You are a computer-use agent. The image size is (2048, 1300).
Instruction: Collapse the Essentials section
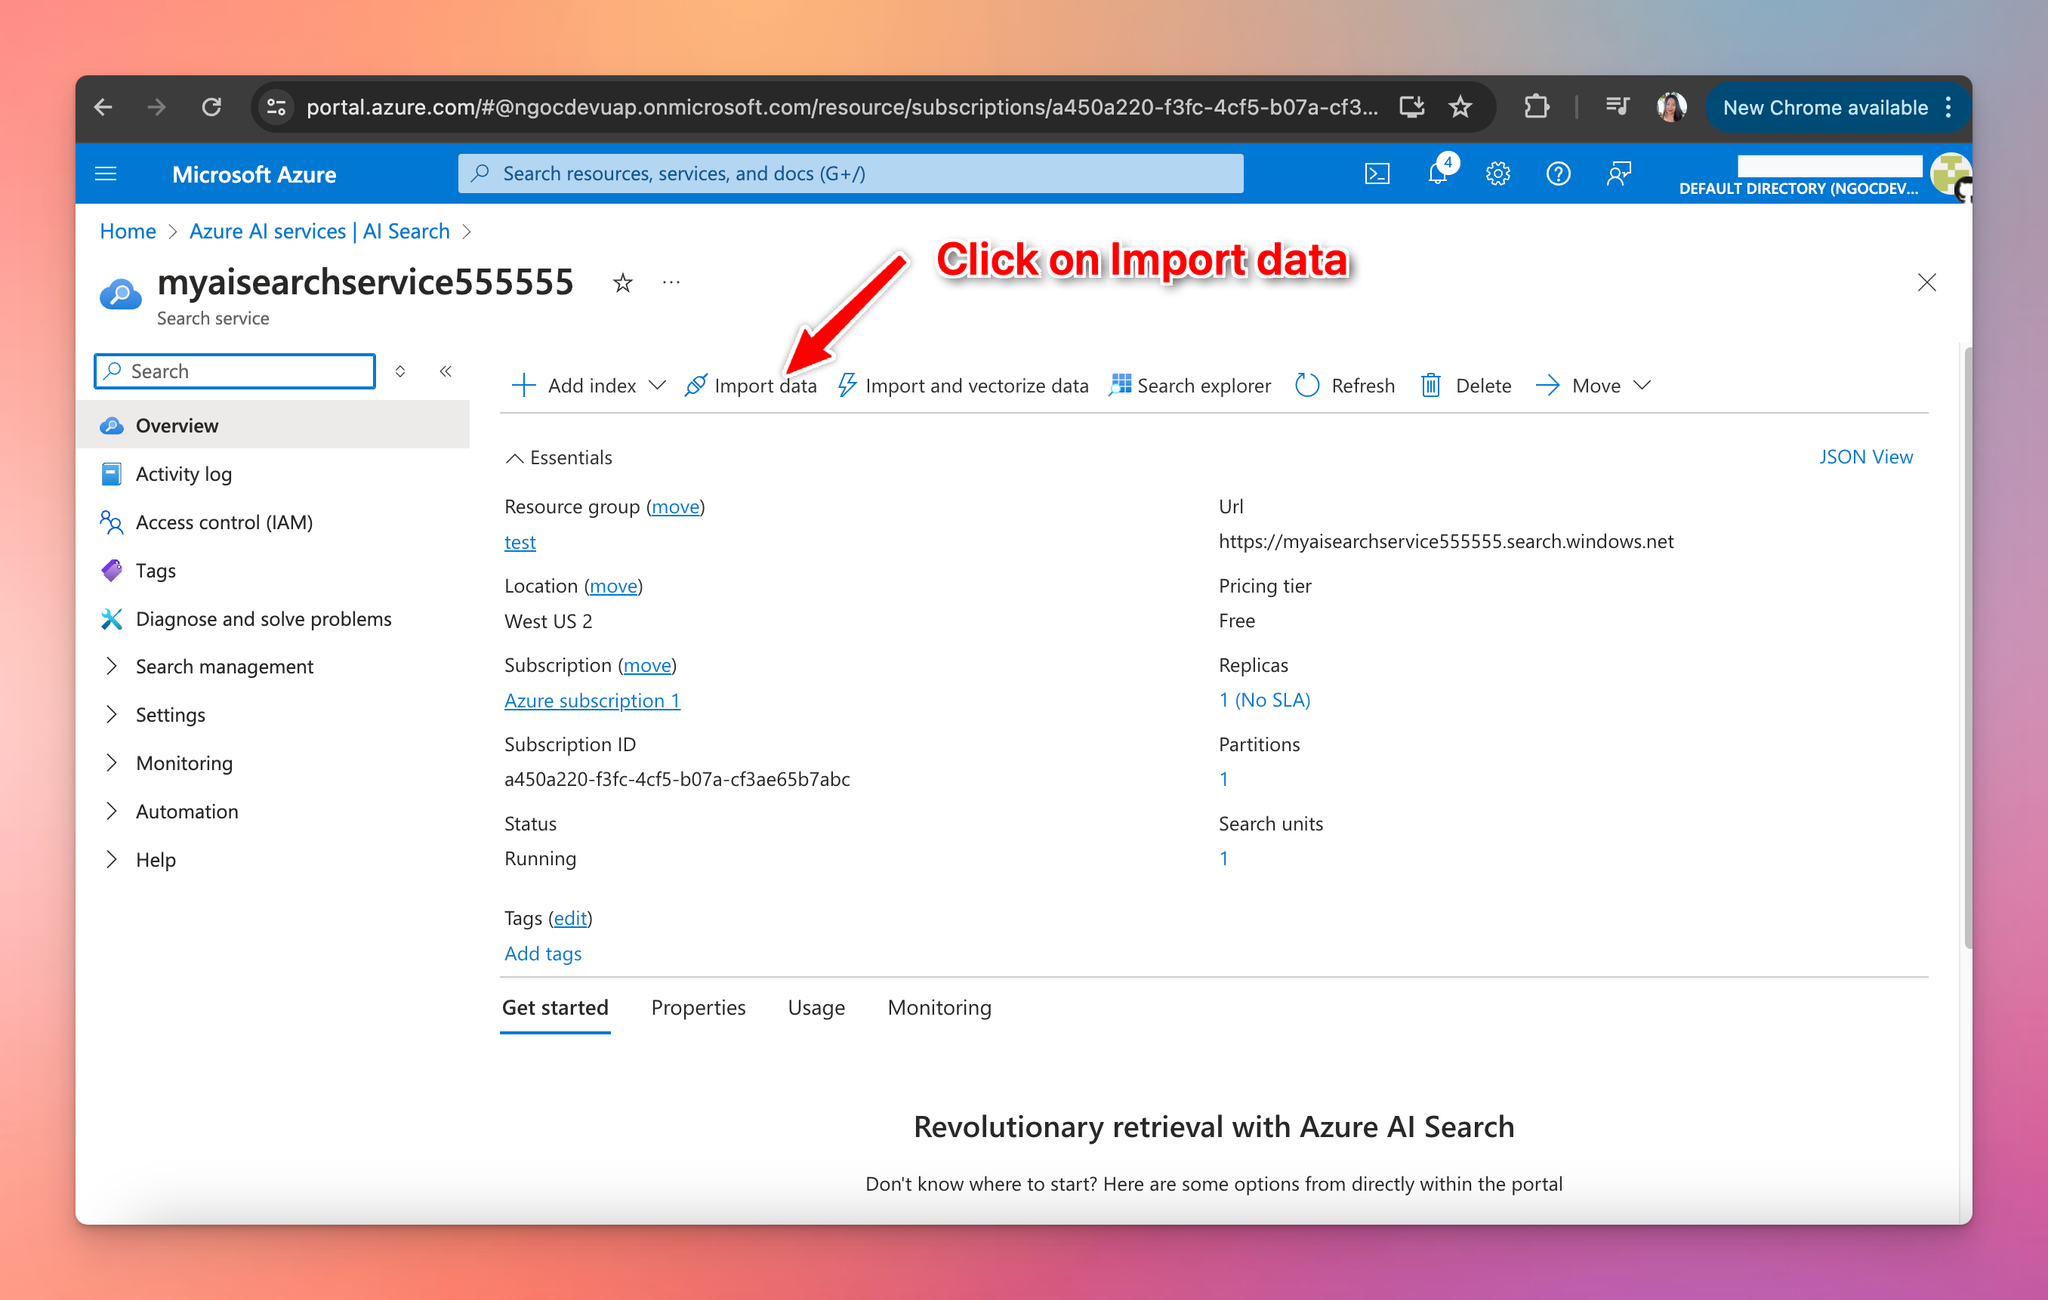tap(559, 457)
